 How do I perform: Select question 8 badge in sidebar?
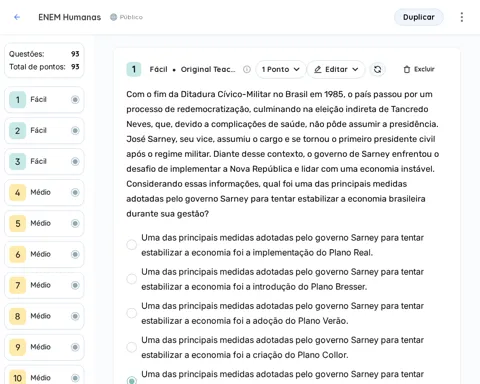(17, 316)
